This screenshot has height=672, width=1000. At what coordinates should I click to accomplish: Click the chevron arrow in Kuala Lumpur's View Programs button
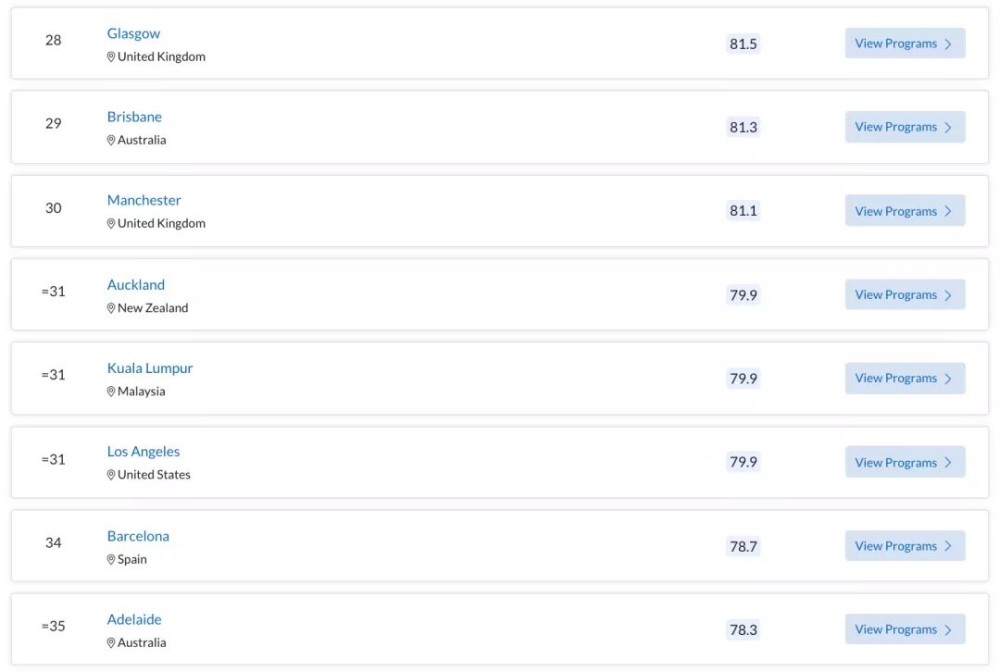click(948, 379)
